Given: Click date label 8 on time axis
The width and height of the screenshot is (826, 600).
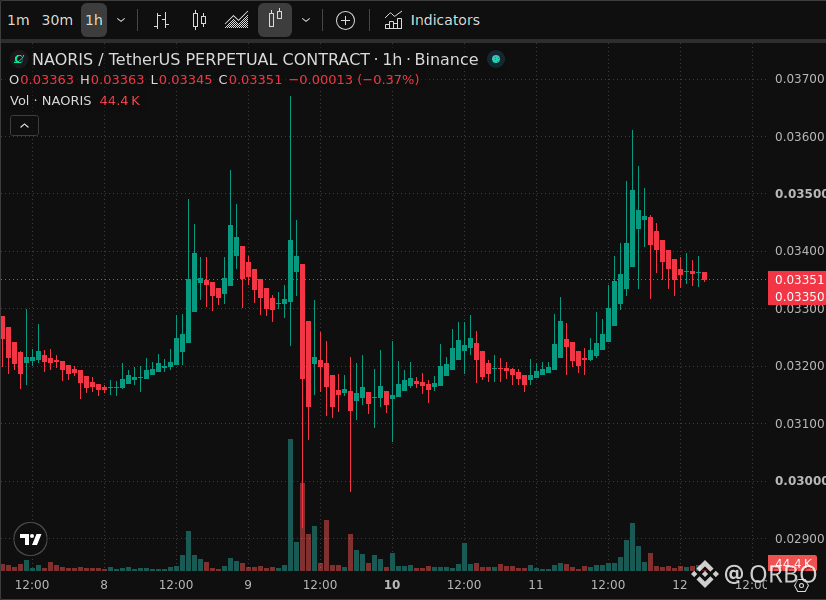Looking at the screenshot, I should 104,585.
